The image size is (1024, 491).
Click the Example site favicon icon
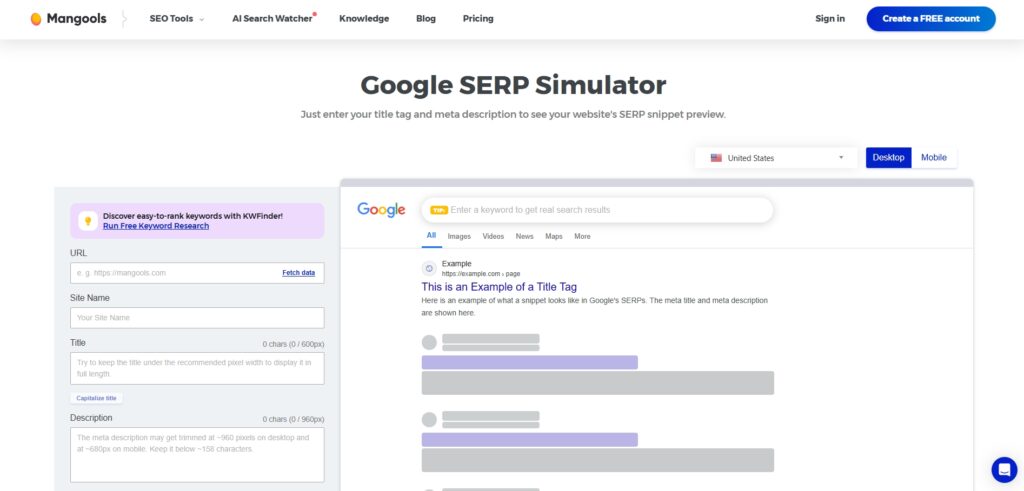coord(429,268)
